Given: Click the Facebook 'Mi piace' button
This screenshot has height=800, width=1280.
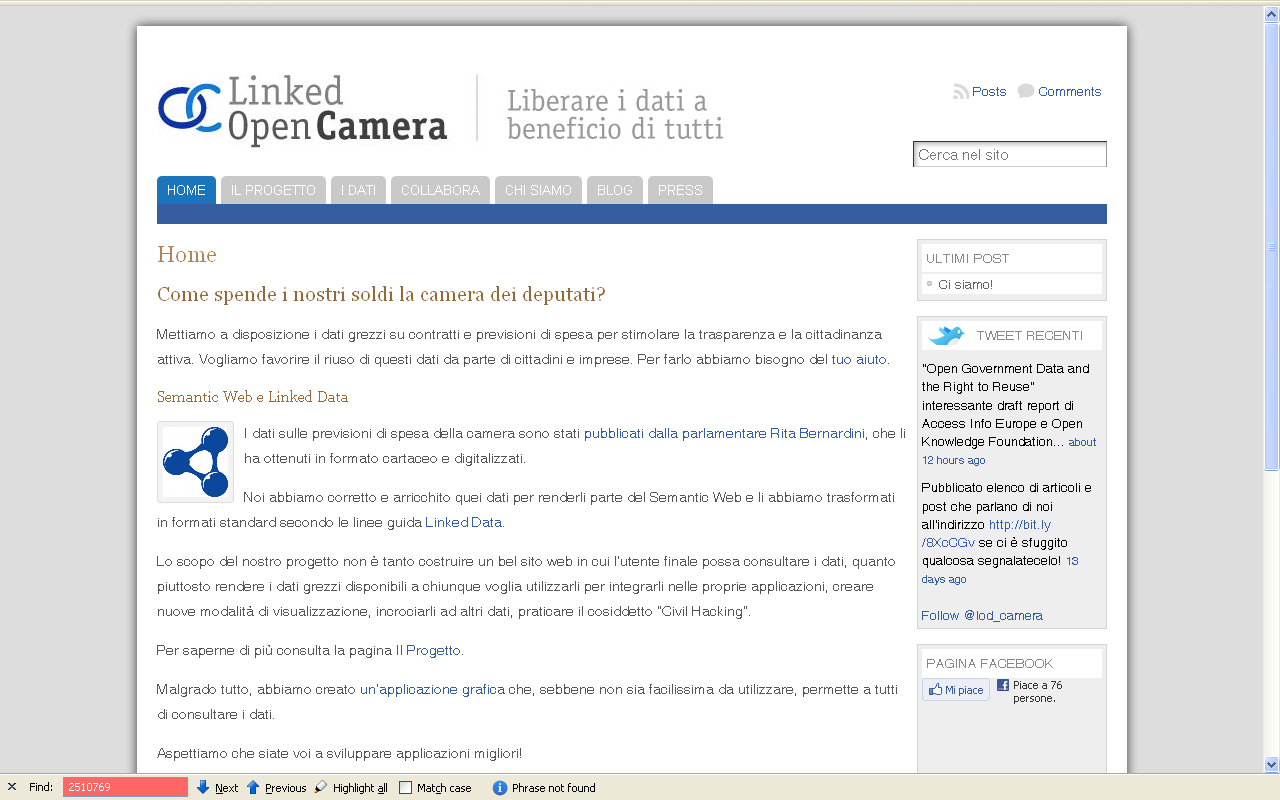Looking at the screenshot, I should click(x=956, y=690).
